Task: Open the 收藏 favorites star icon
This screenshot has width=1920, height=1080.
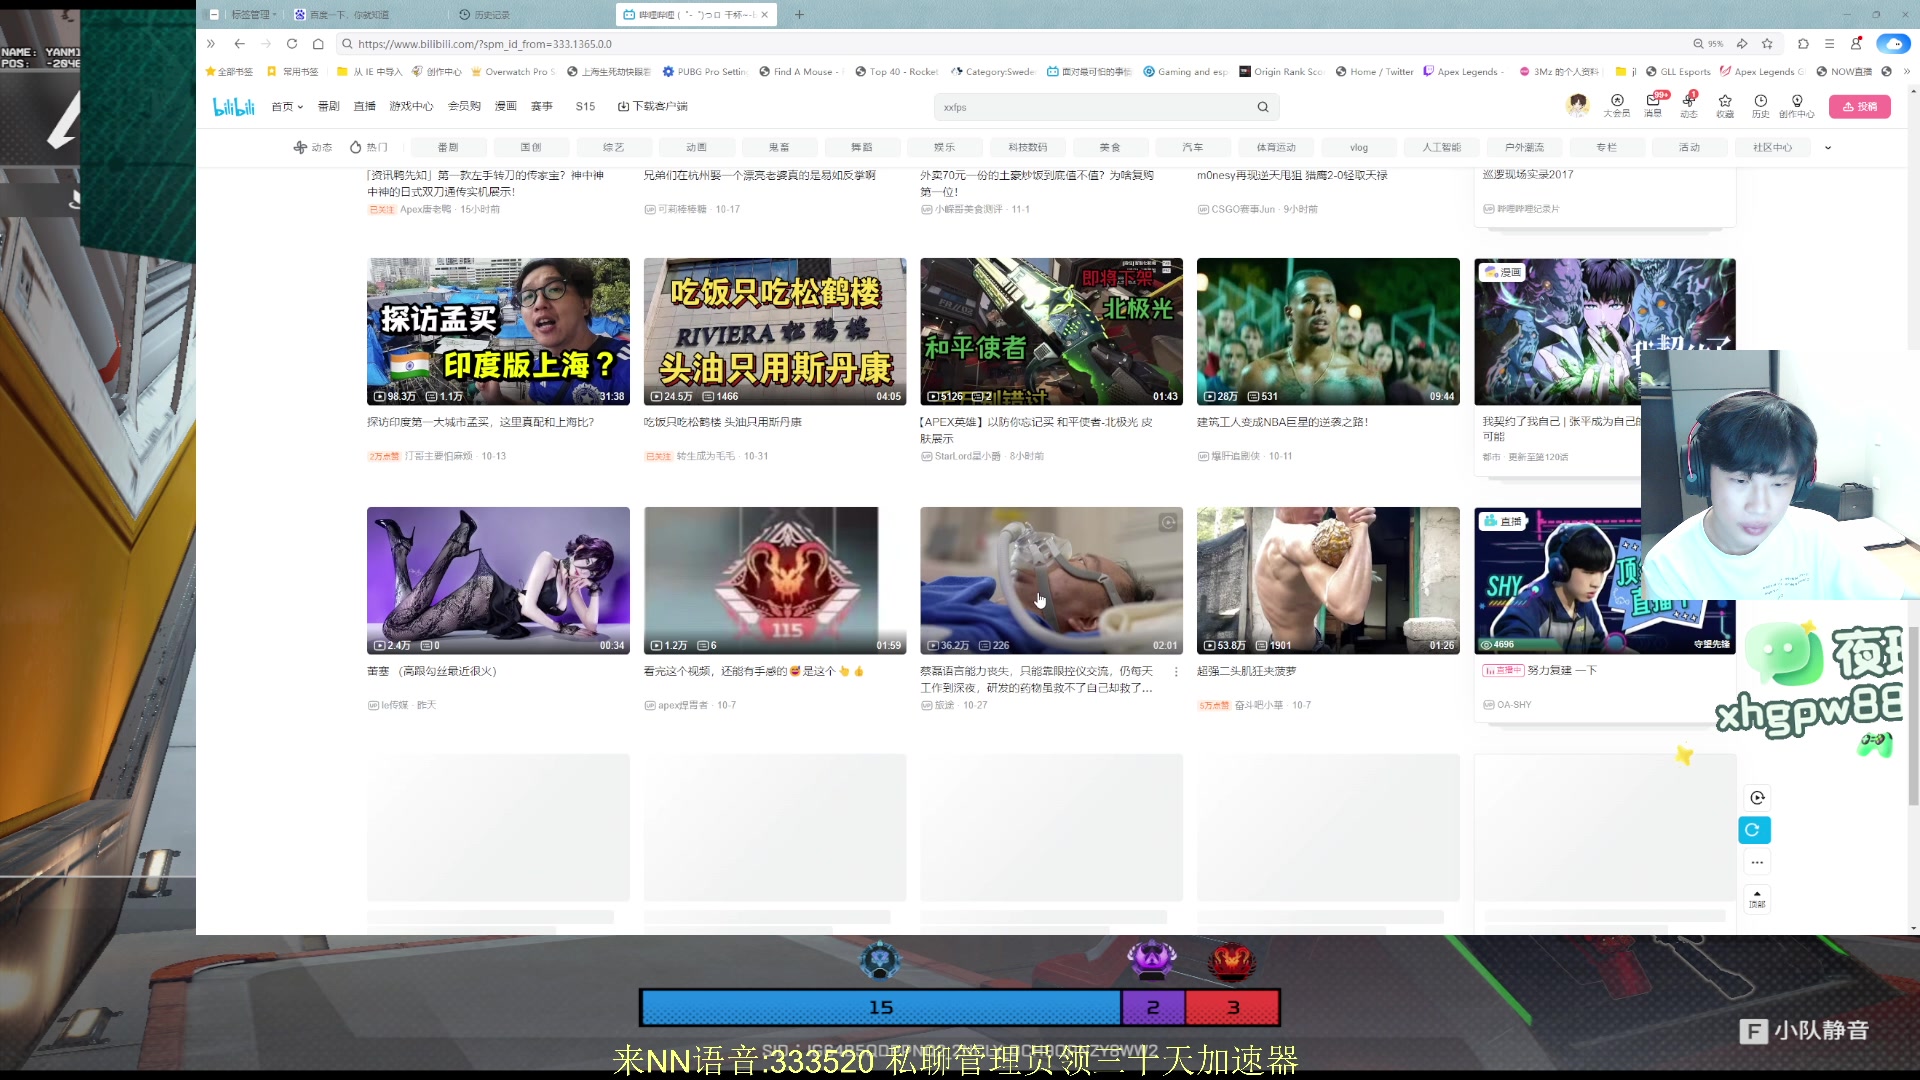Action: point(1725,104)
